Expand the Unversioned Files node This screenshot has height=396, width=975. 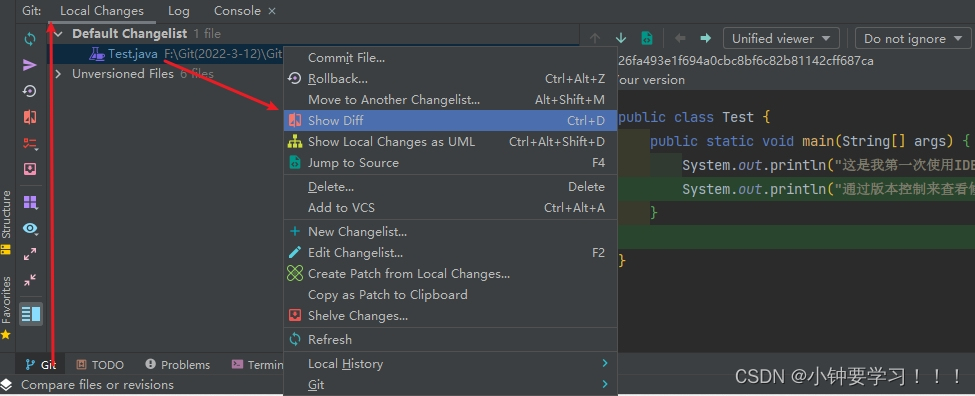58,74
